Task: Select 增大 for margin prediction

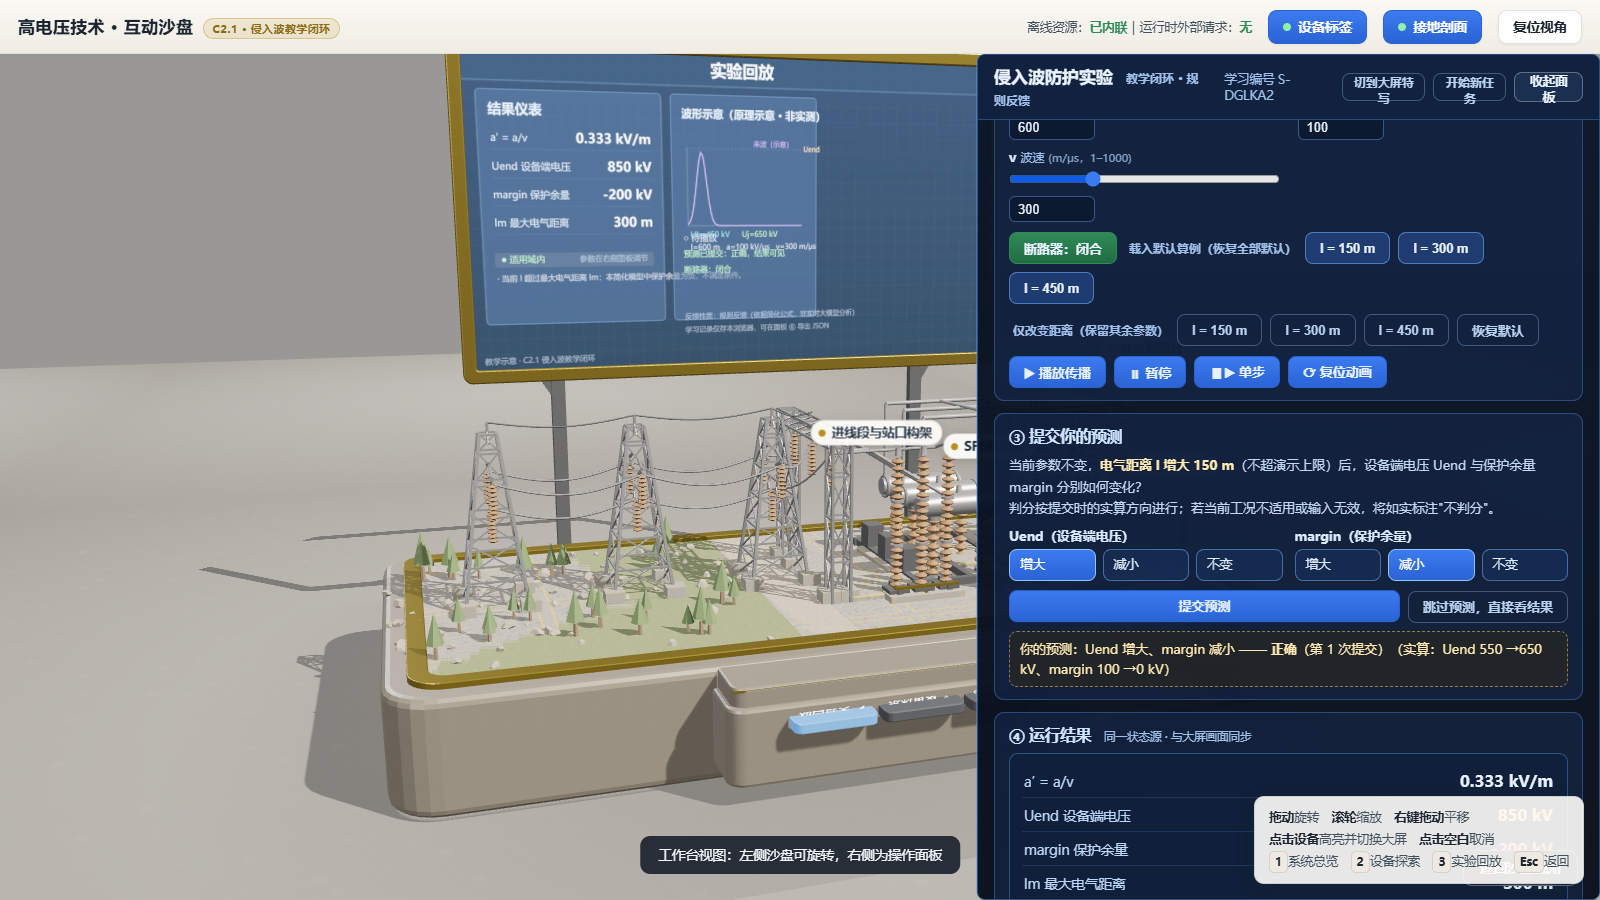Action: point(1337,565)
